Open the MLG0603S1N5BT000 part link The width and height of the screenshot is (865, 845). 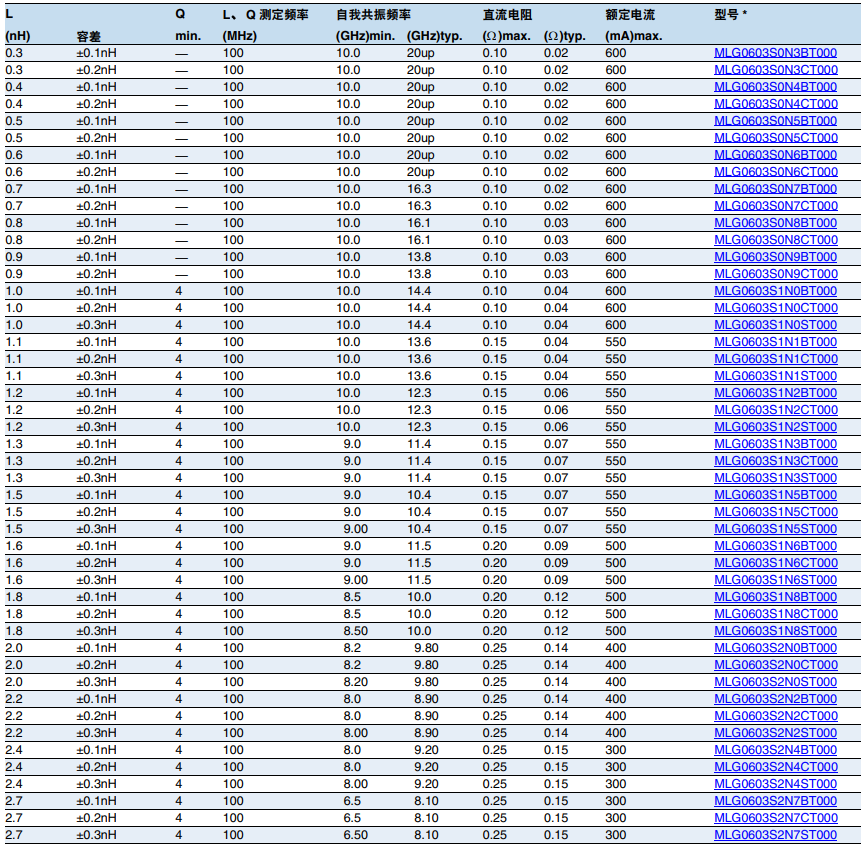pyautogui.click(x=775, y=495)
